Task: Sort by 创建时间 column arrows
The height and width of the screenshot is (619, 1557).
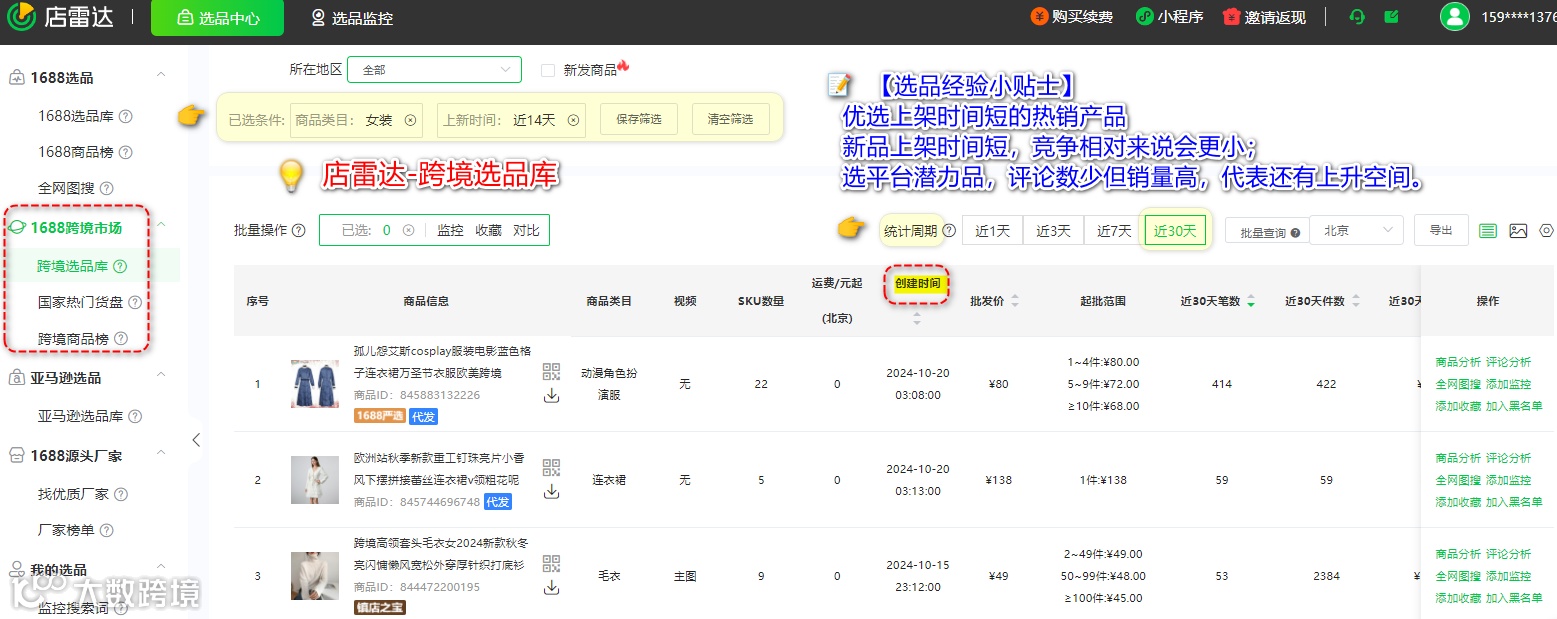Action: tap(917, 319)
